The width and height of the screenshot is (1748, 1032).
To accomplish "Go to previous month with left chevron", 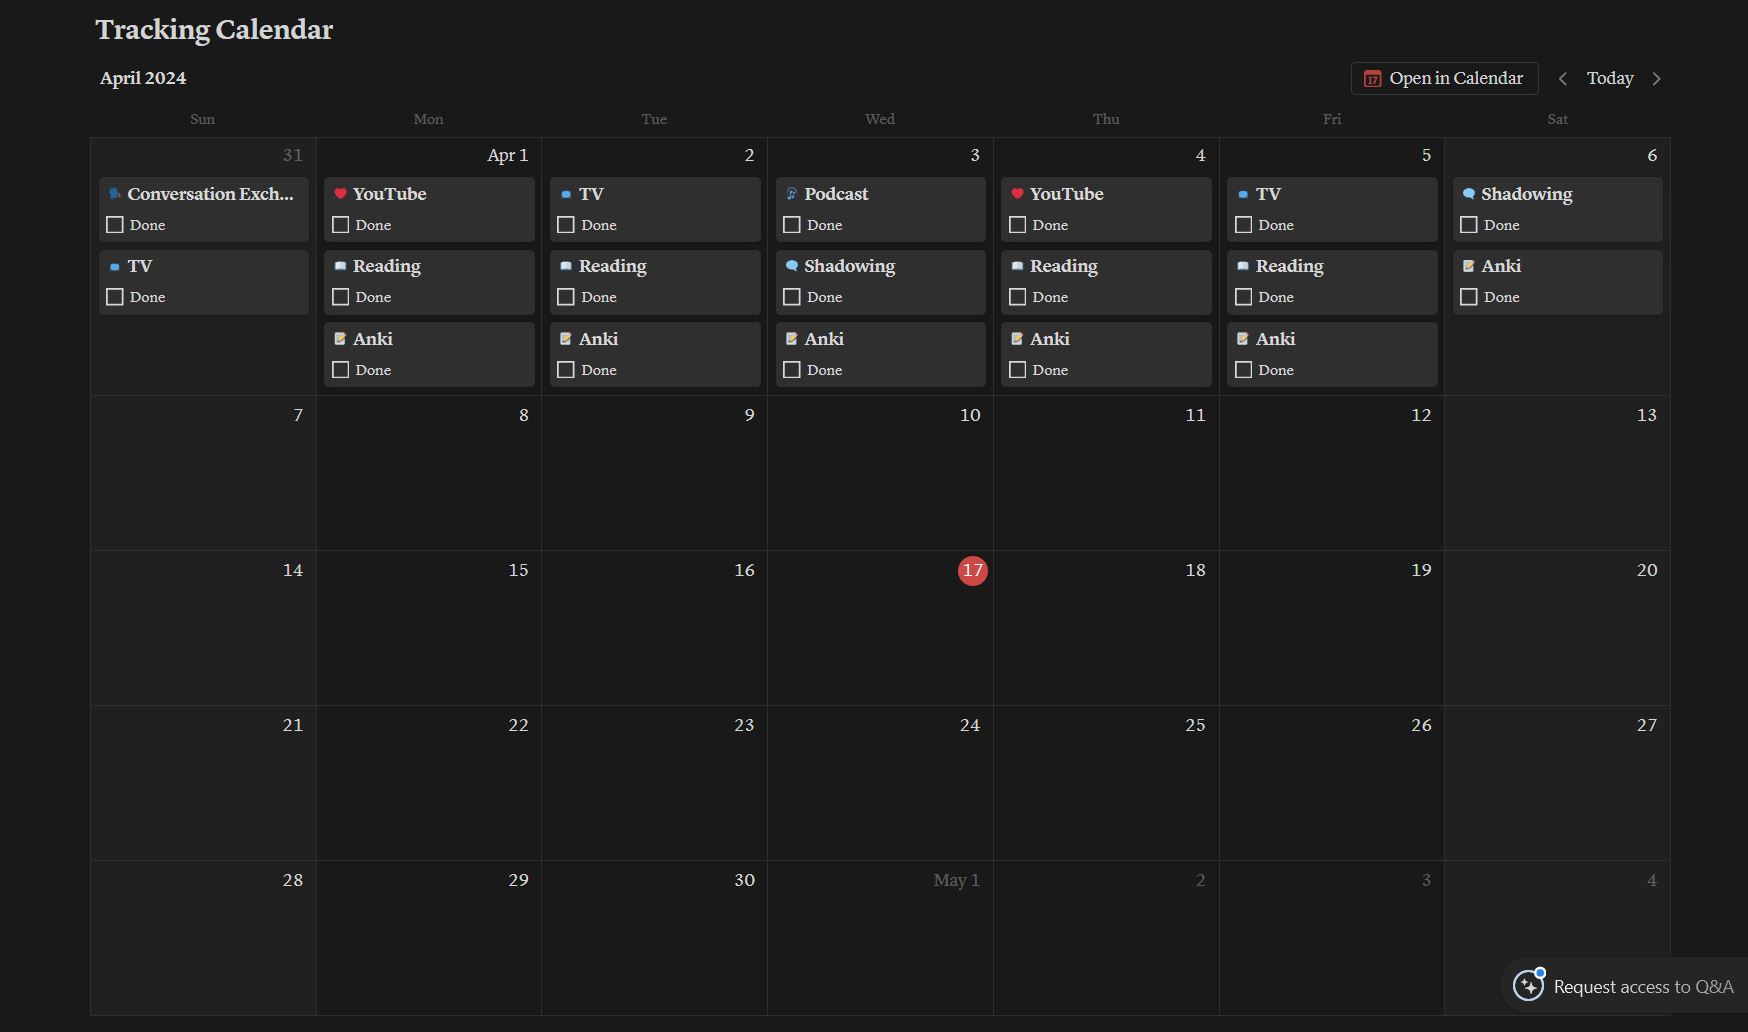I will [1563, 79].
